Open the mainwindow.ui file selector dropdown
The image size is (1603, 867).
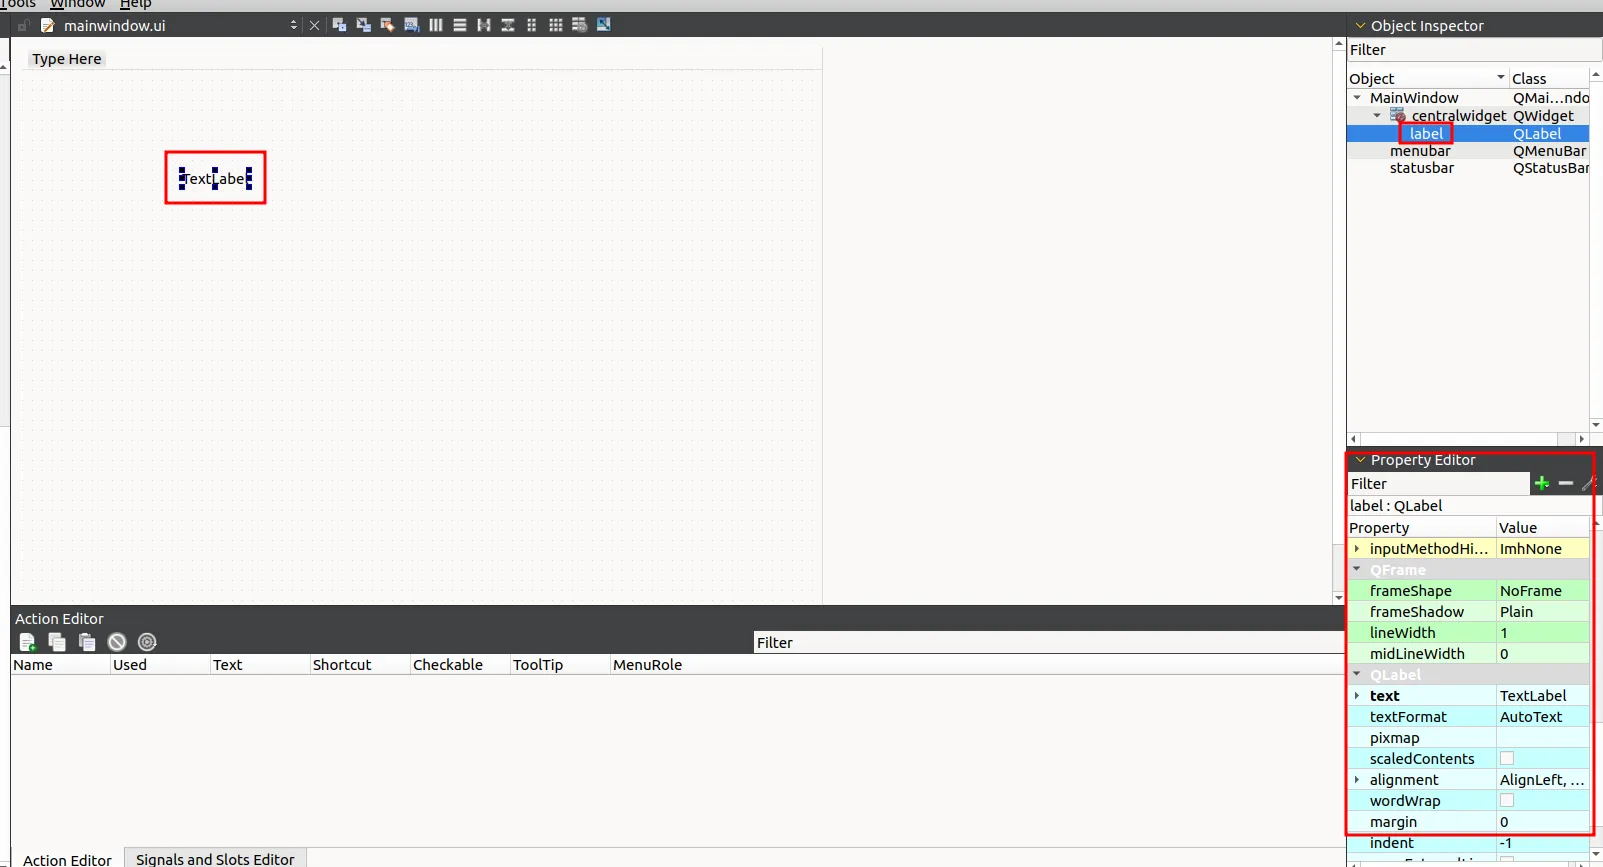pos(293,25)
